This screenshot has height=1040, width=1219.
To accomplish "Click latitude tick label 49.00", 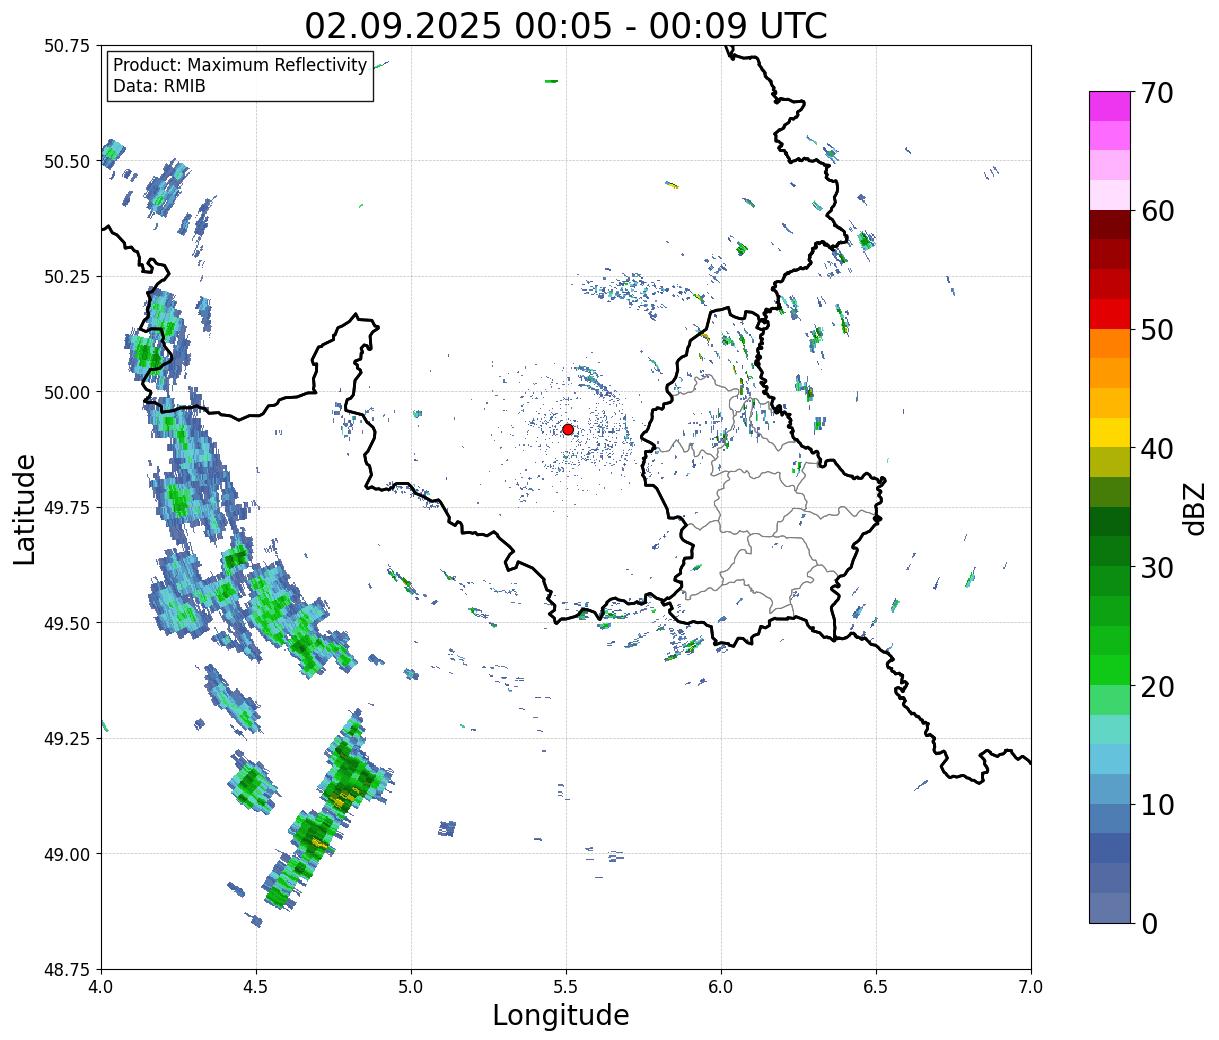I will pos(67,854).
